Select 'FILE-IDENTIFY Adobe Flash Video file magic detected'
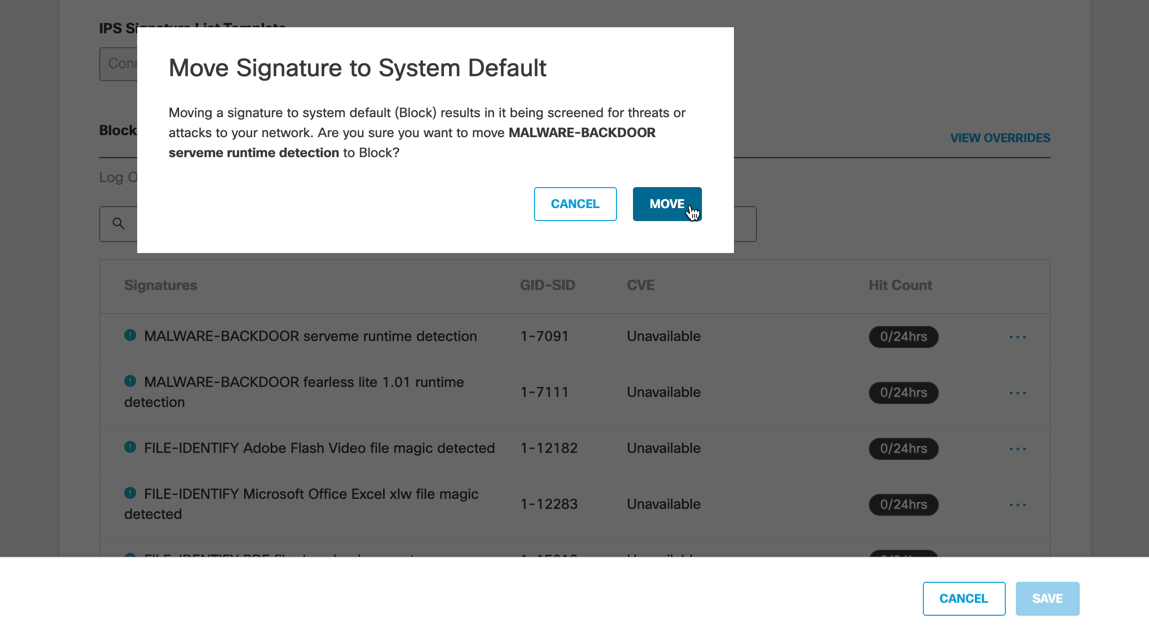The width and height of the screenshot is (1149, 628). [319, 448]
